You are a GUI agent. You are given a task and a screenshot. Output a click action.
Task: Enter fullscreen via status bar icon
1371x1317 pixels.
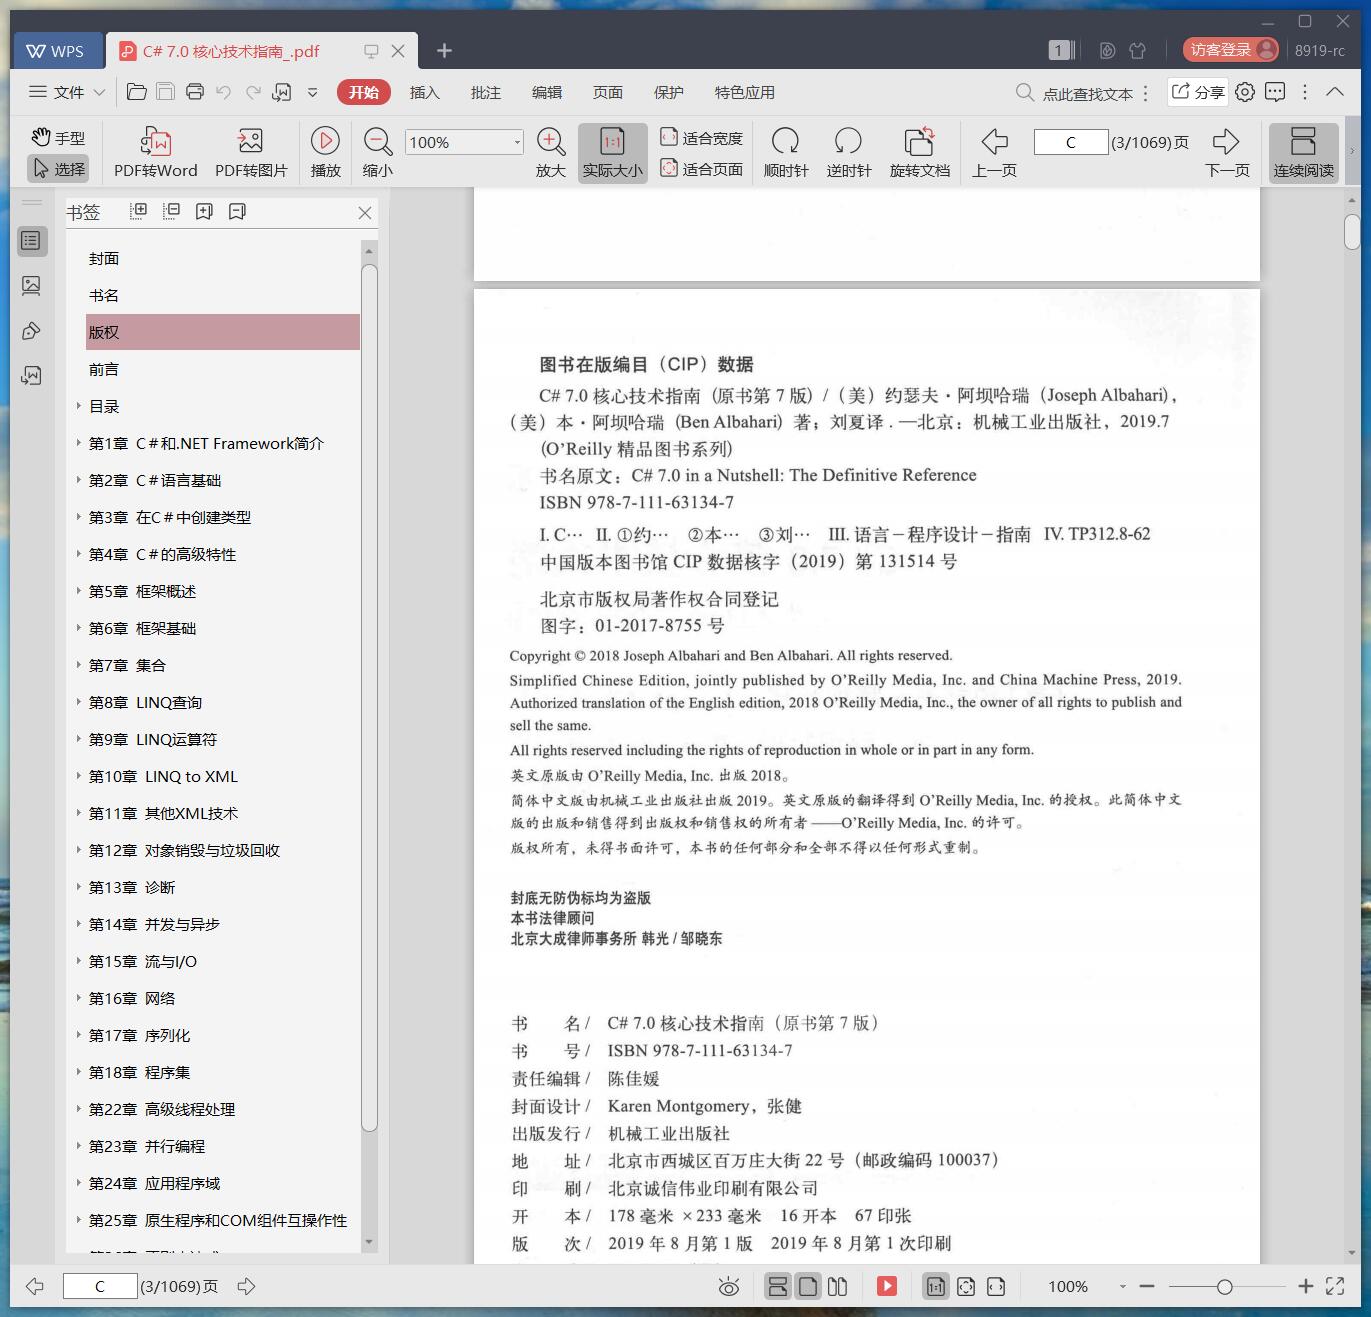[x=1335, y=1286]
